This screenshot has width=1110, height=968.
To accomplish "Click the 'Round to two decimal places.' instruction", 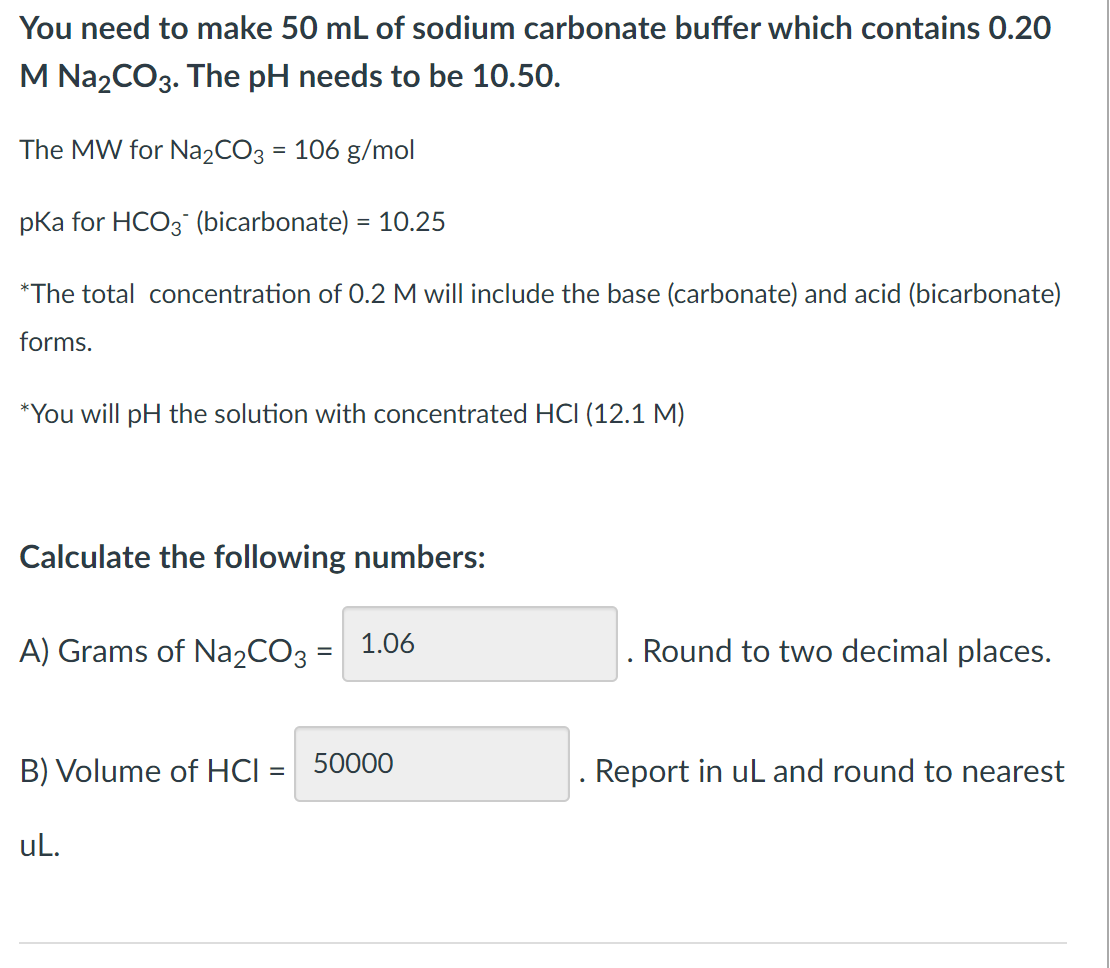I will tap(846, 652).
